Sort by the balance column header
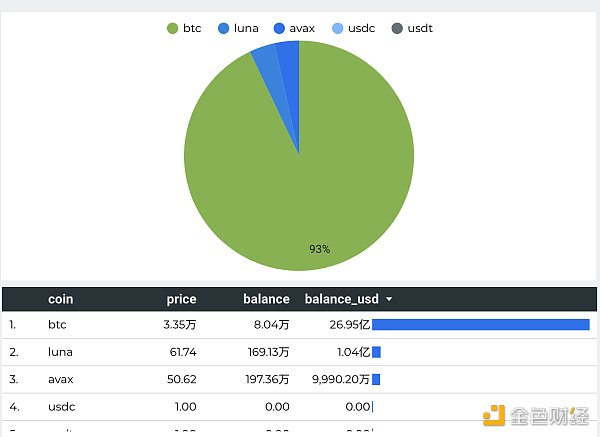The width and height of the screenshot is (600, 437). pyautogui.click(x=266, y=299)
